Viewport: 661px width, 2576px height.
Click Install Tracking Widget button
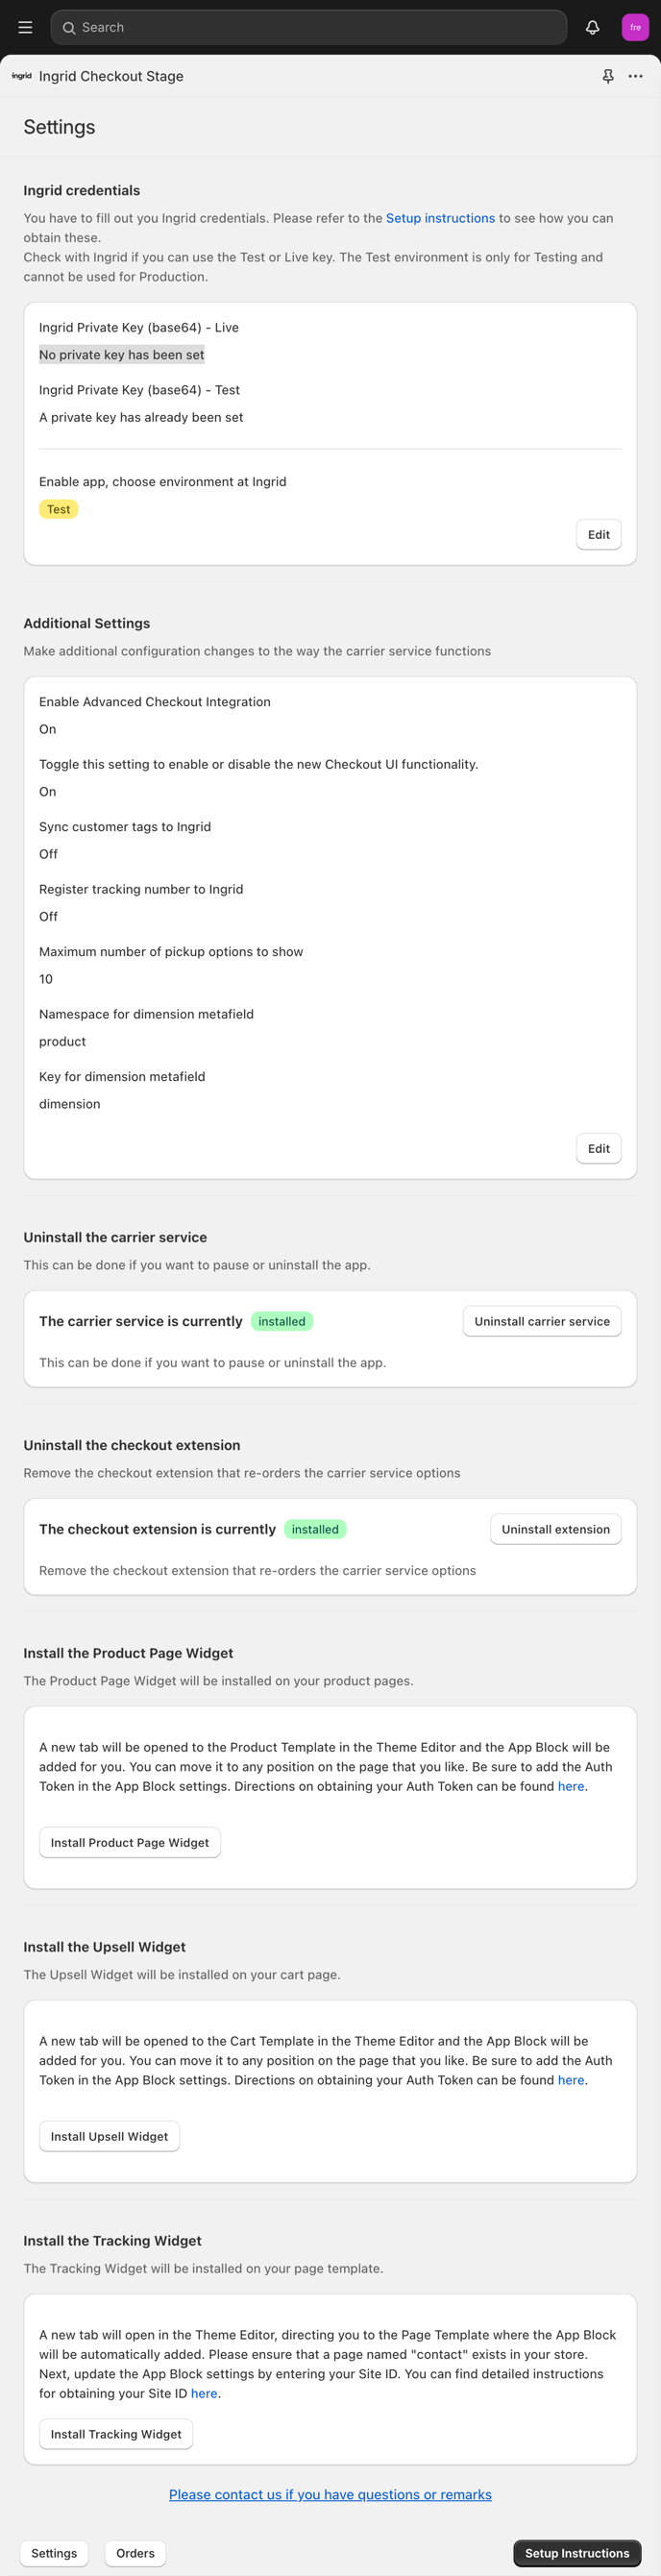[x=116, y=2434]
